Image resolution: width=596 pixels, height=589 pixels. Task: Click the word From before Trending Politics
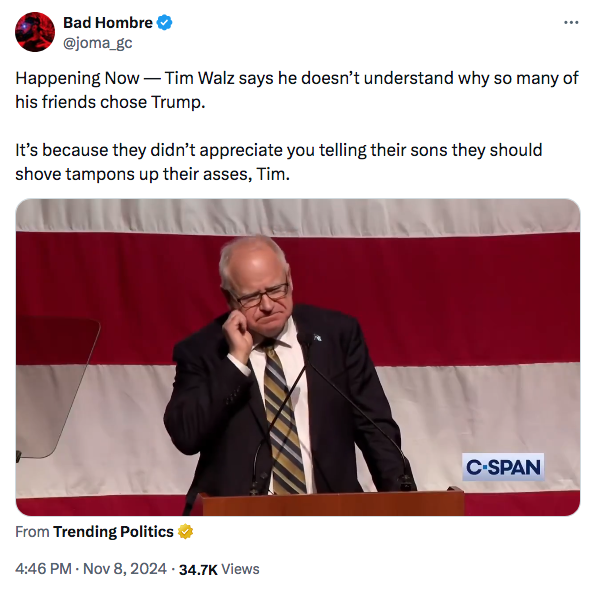(32, 532)
